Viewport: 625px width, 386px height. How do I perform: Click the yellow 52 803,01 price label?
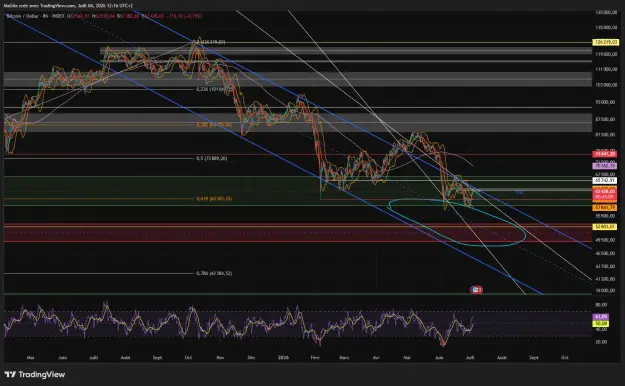605,227
